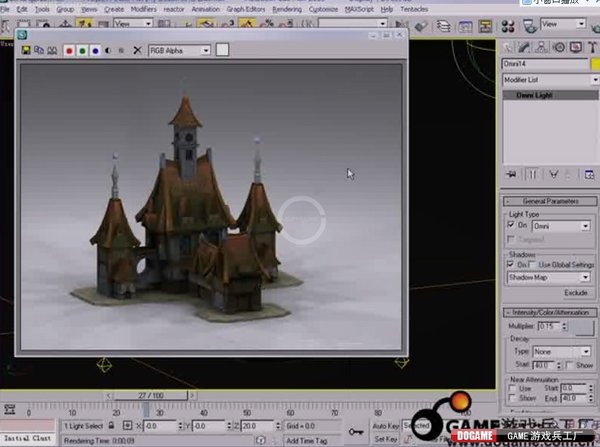Collapse the General Parameters rollout

(550, 201)
